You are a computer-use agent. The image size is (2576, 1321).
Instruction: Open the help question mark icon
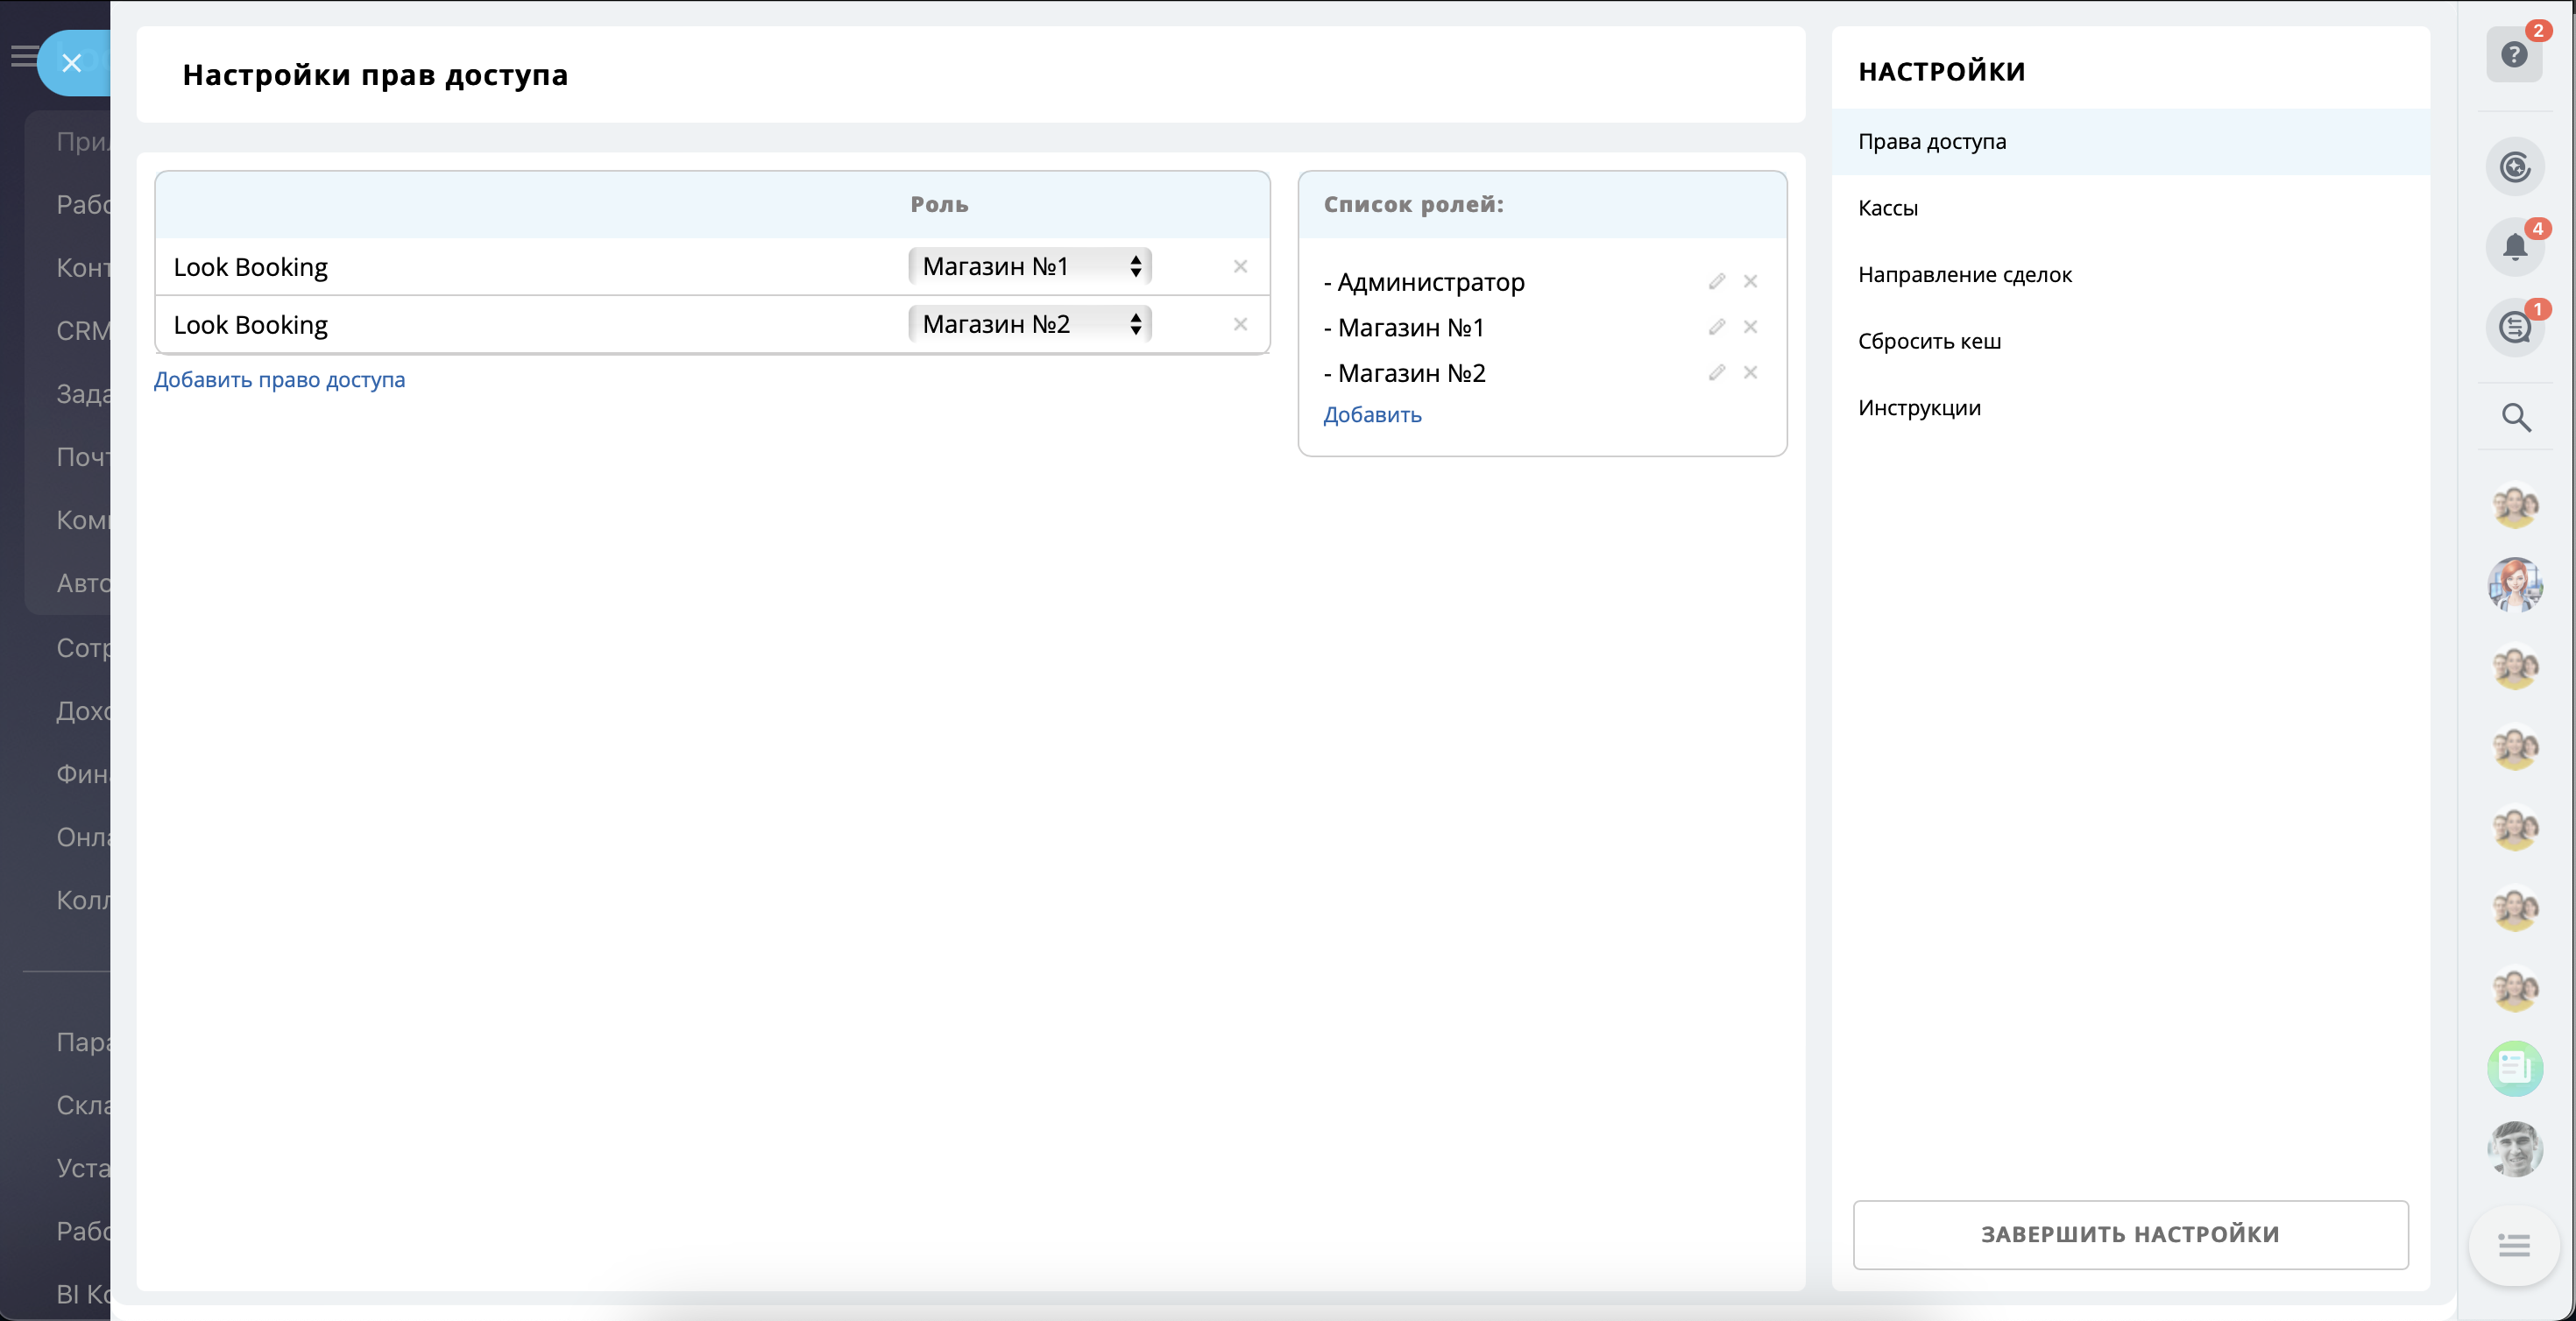tap(2514, 54)
